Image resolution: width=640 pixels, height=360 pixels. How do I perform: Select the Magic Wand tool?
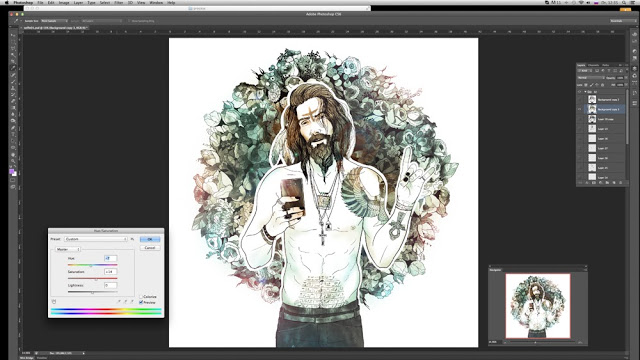[x=13, y=55]
